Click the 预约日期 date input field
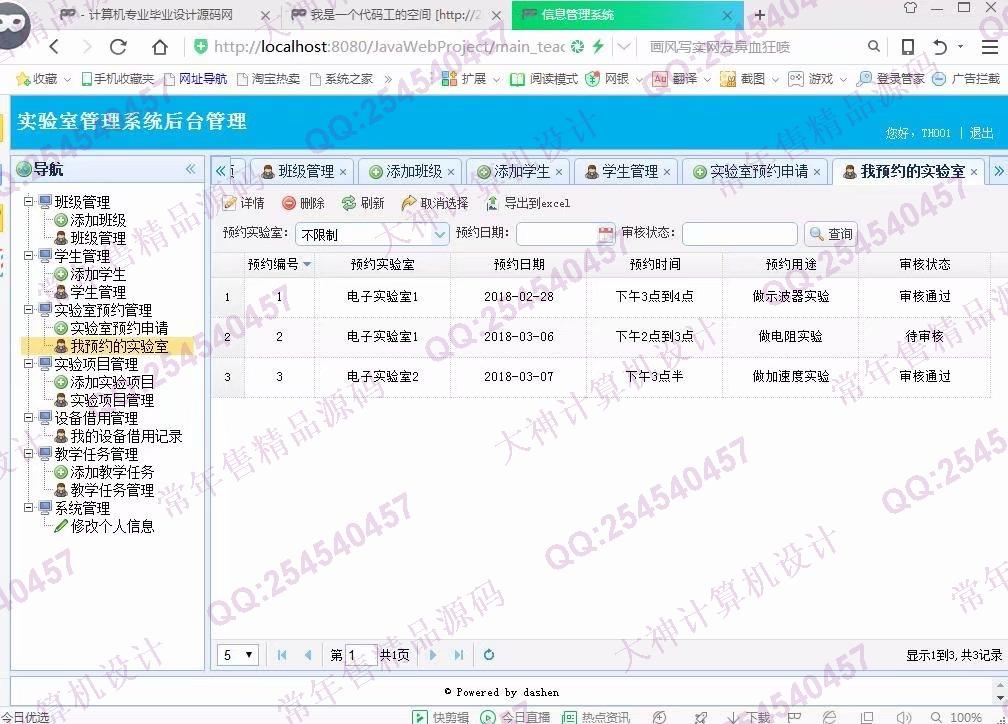This screenshot has height=724, width=1008. point(557,234)
